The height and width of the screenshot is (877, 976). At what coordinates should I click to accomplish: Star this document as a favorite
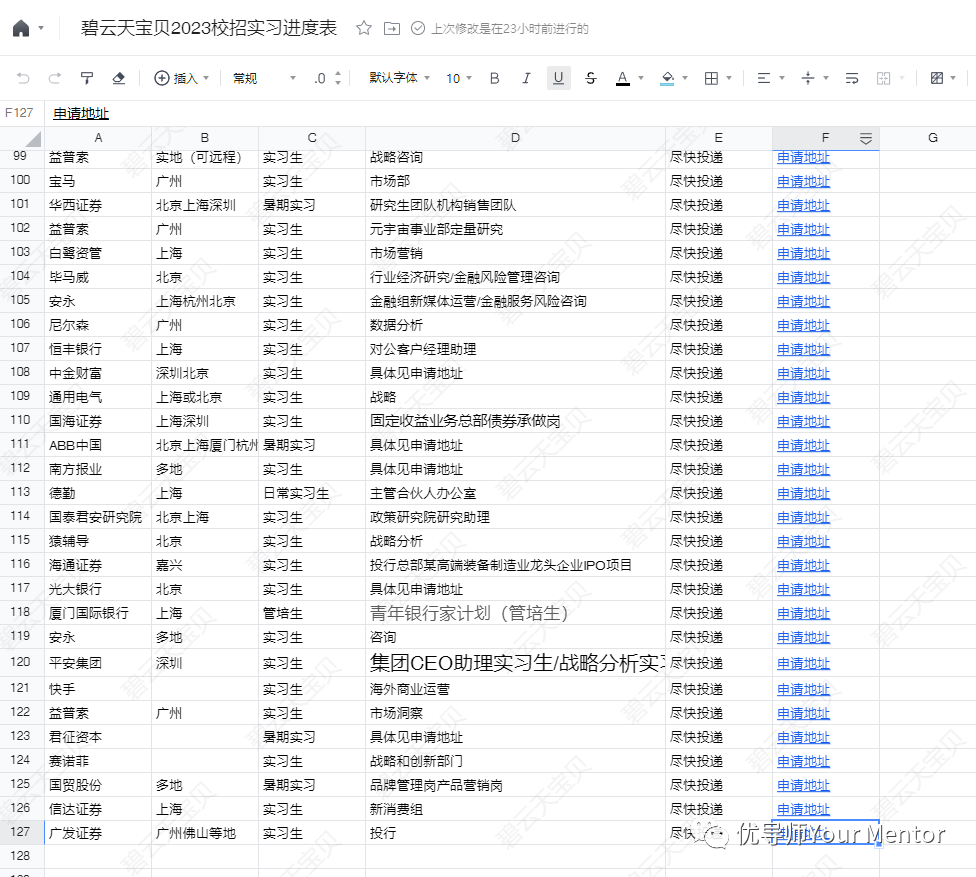(364, 29)
